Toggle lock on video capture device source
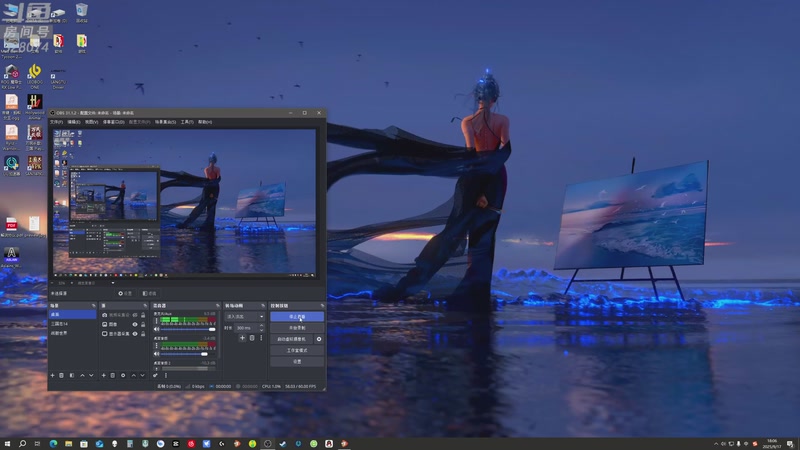 (143, 315)
